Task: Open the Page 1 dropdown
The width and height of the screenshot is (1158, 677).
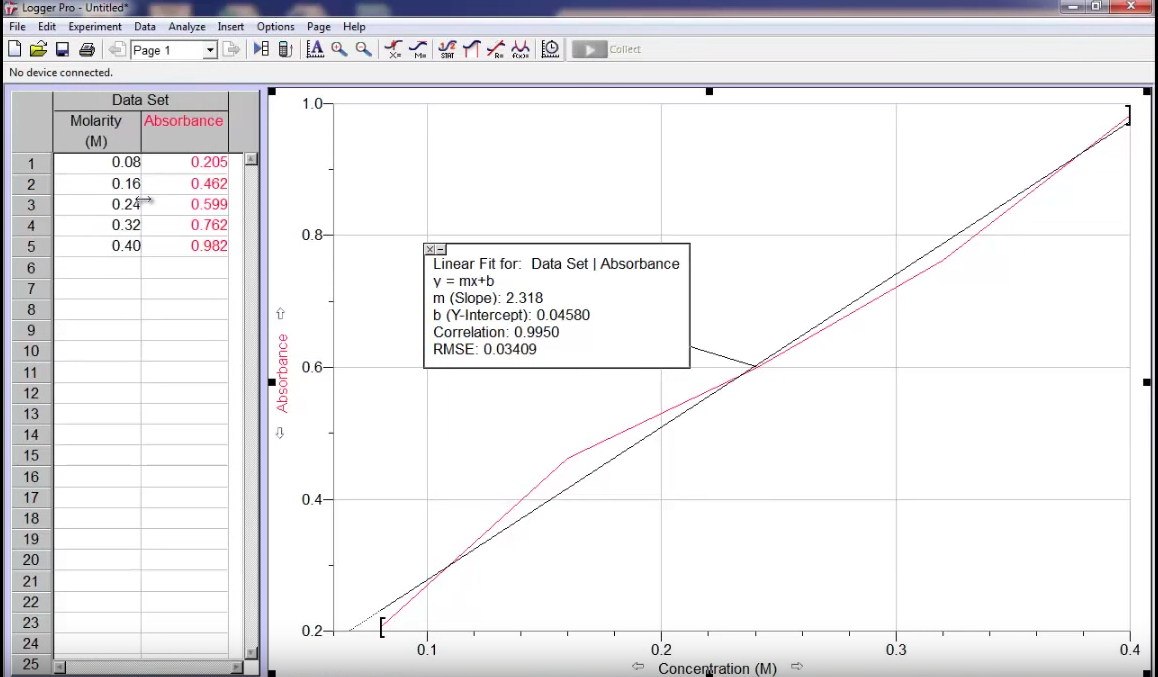Action: (x=210, y=50)
